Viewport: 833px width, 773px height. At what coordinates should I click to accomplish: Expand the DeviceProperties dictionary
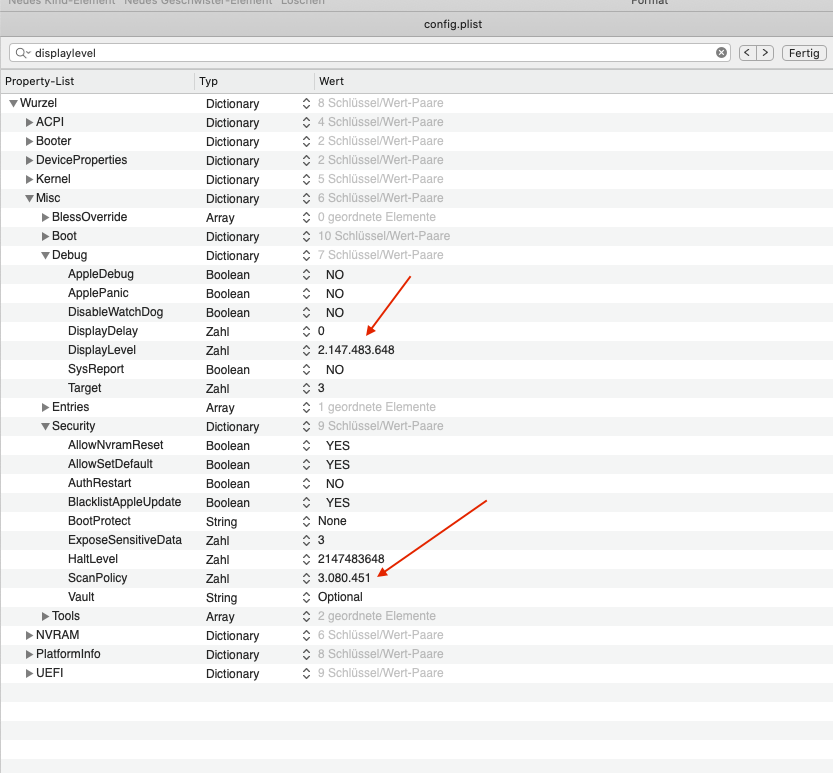point(29,160)
